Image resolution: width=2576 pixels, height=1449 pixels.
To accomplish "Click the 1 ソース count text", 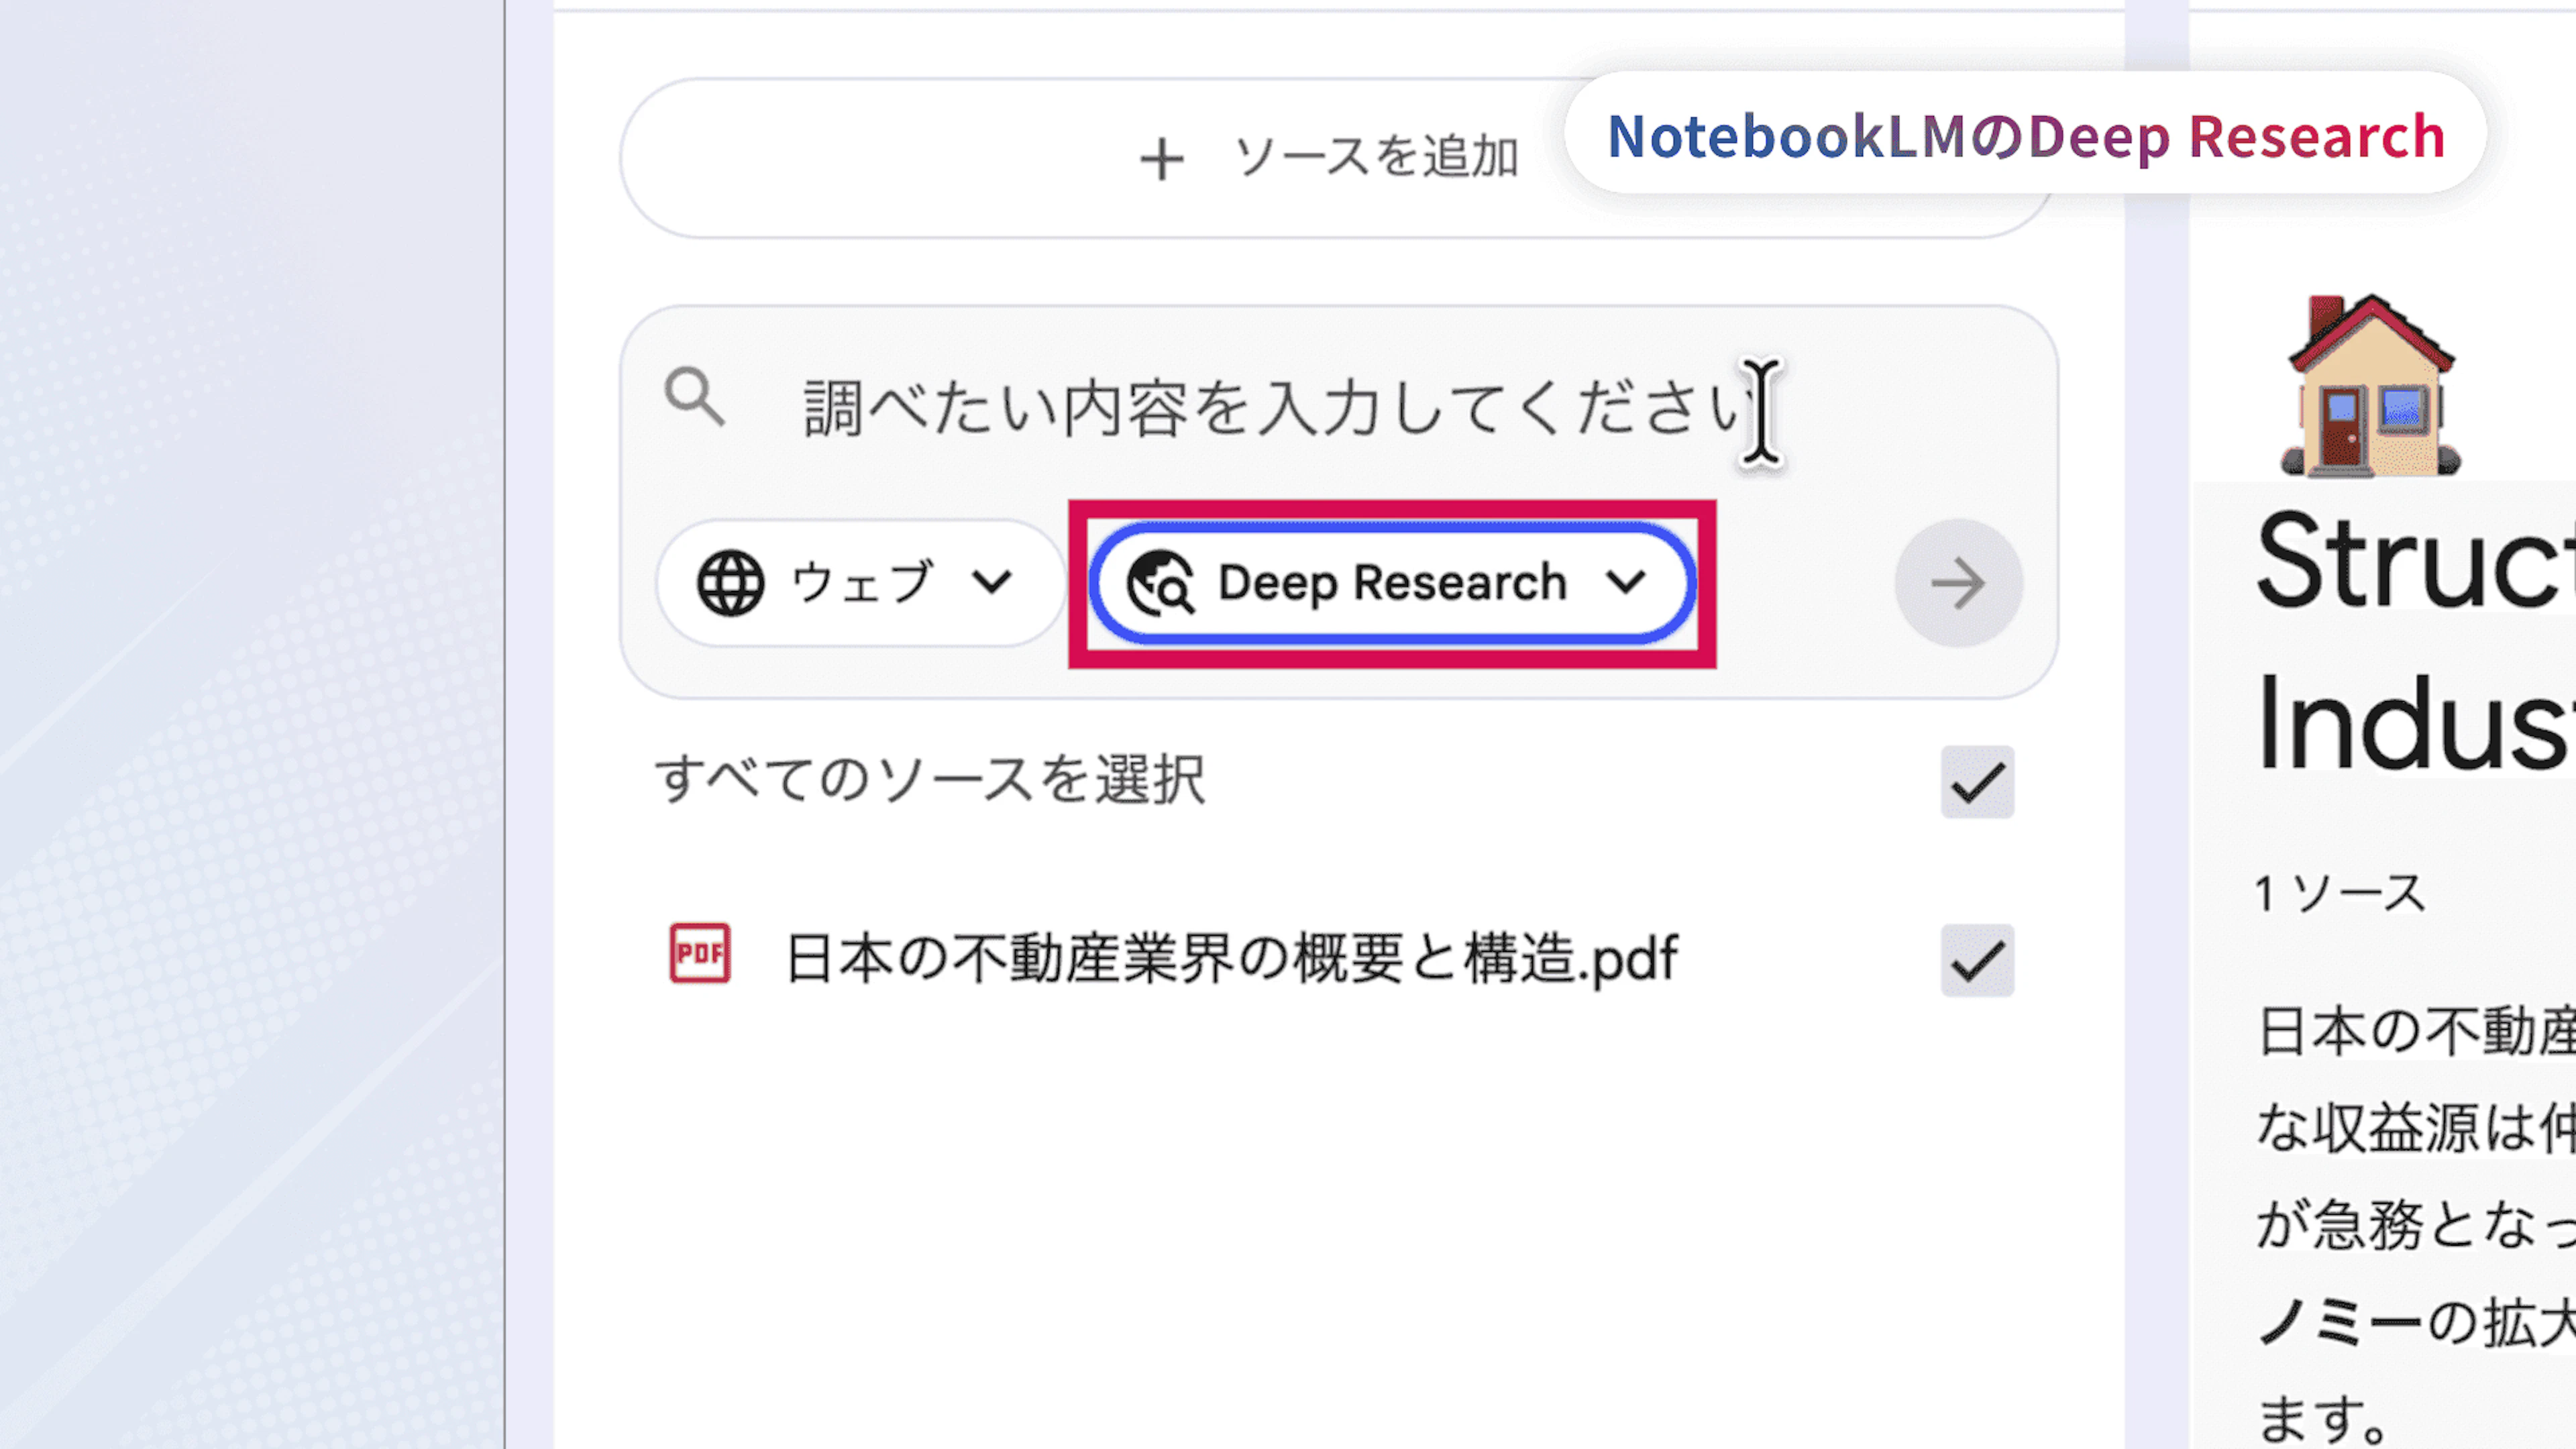I will coord(2340,893).
